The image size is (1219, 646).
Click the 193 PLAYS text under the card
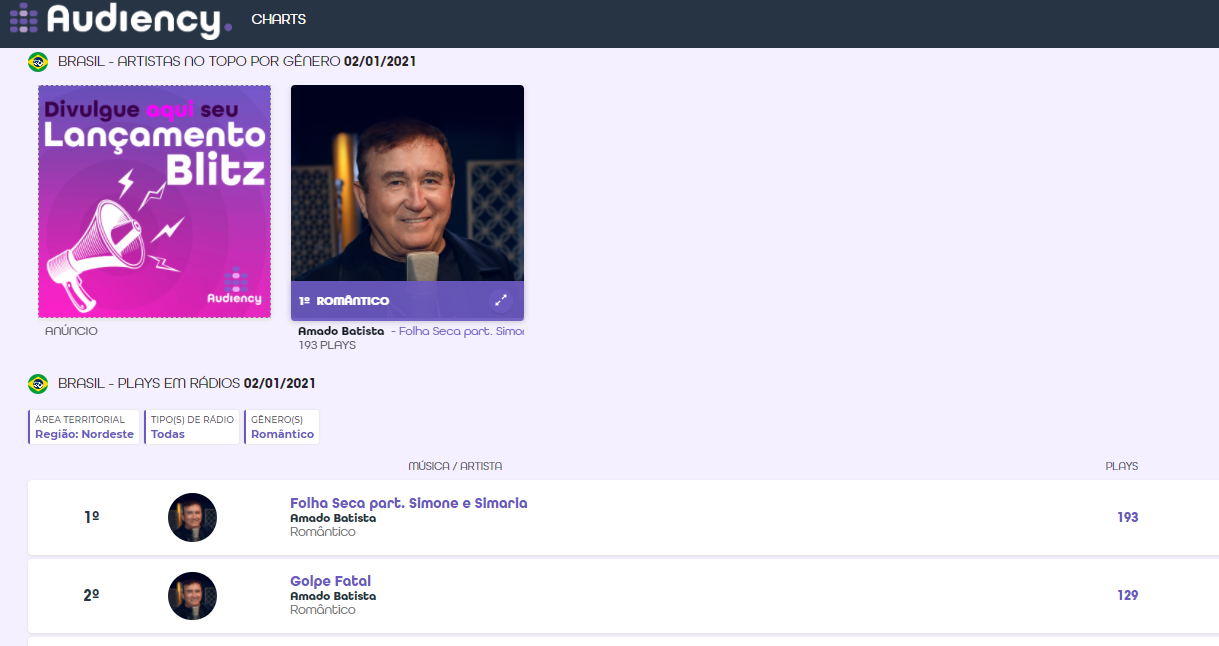pos(327,345)
